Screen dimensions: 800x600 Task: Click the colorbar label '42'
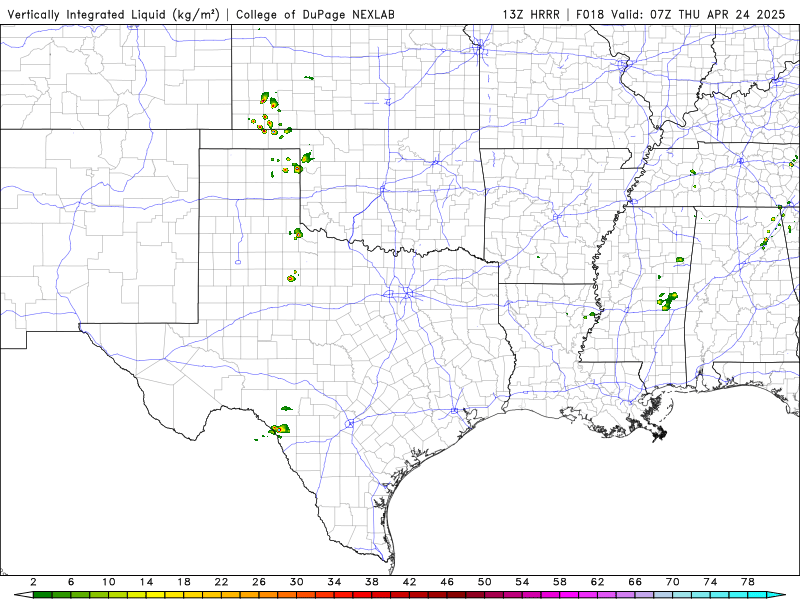(x=410, y=582)
